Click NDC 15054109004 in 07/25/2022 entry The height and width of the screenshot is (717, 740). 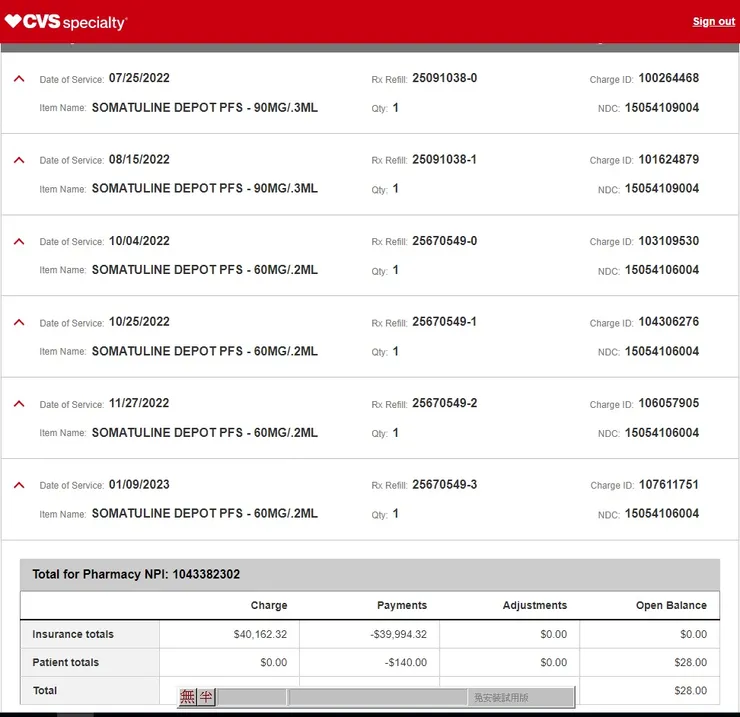click(x=662, y=108)
